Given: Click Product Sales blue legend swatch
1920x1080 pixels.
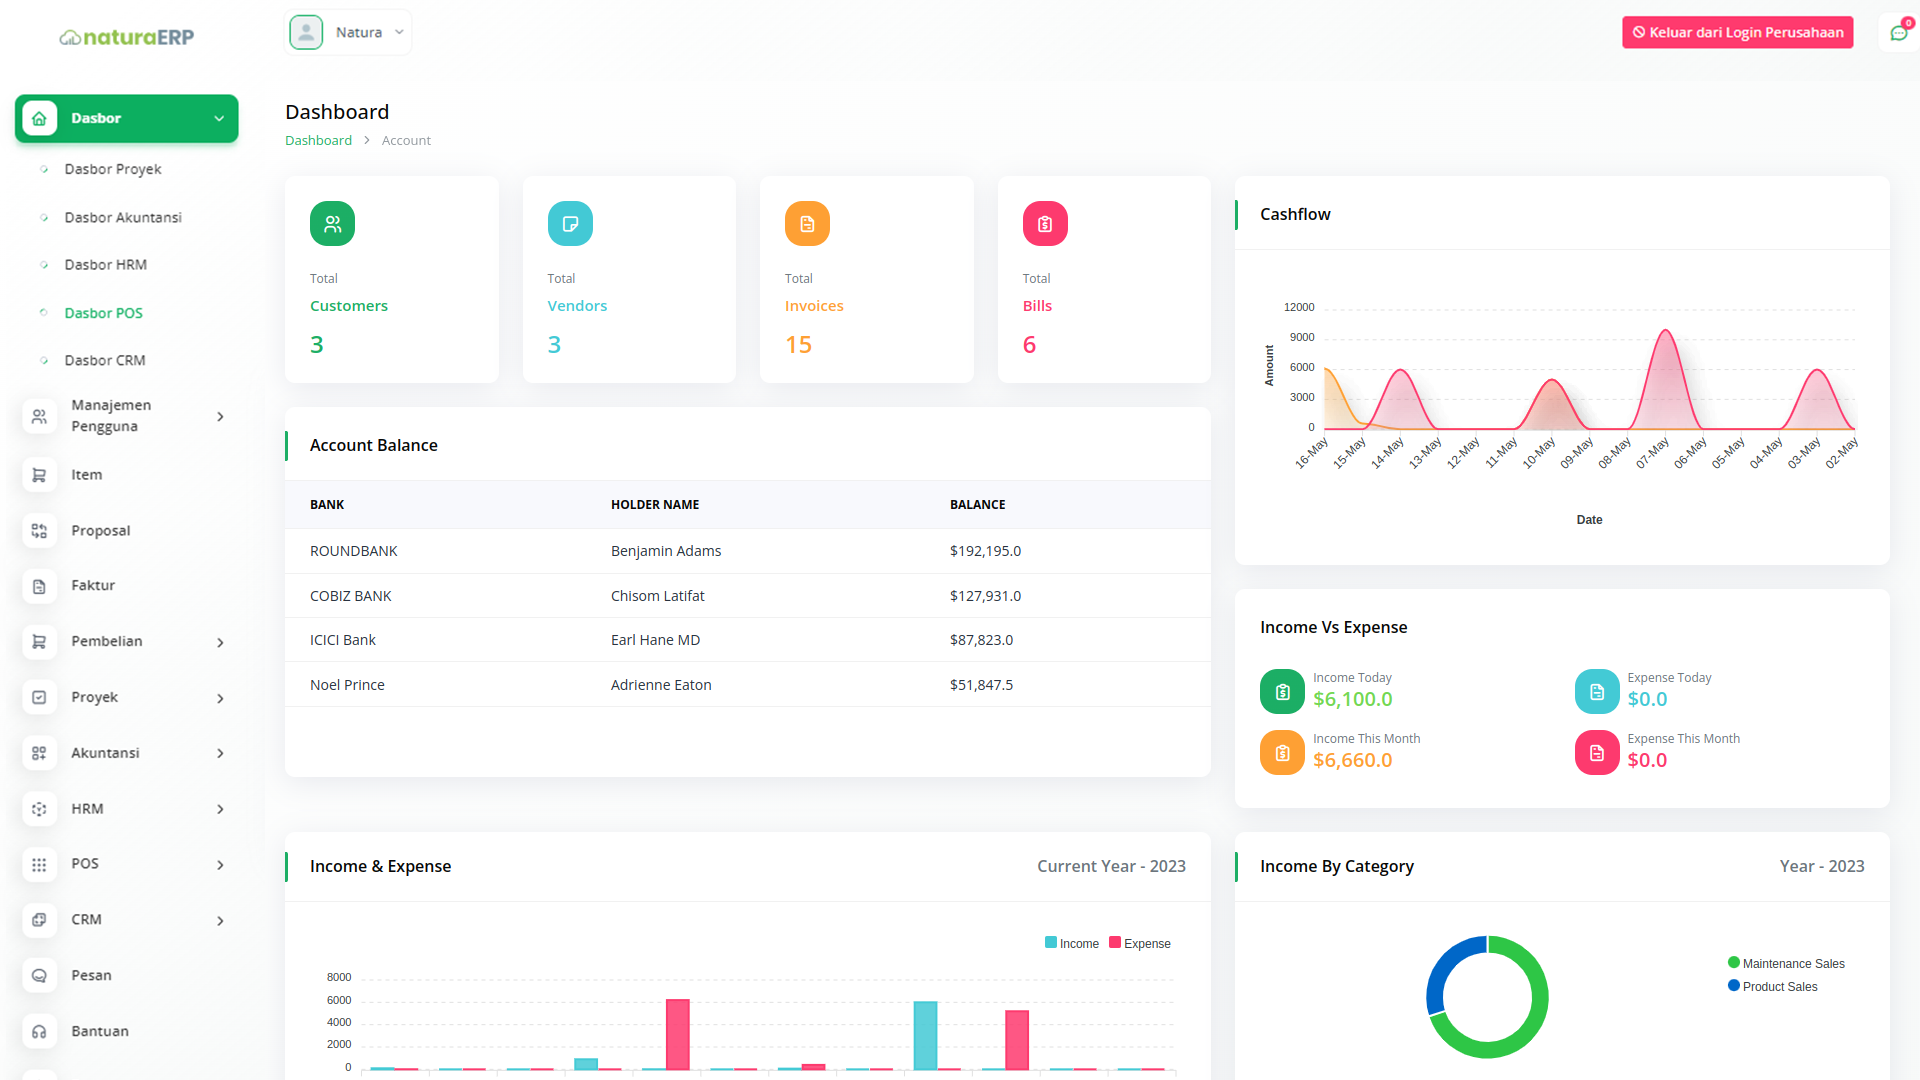Looking at the screenshot, I should click(x=1734, y=986).
